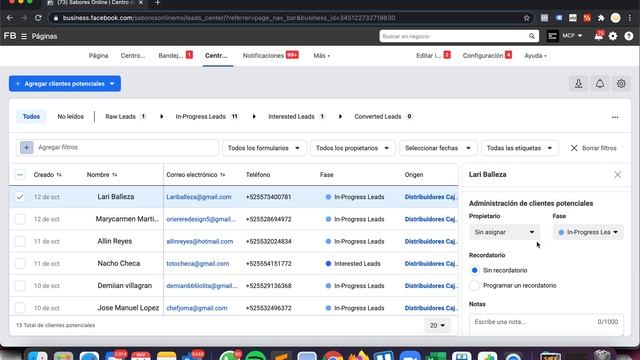640x360 pixels.
Task: Check Demiian villagran row checkbox
Action: (x=20, y=286)
